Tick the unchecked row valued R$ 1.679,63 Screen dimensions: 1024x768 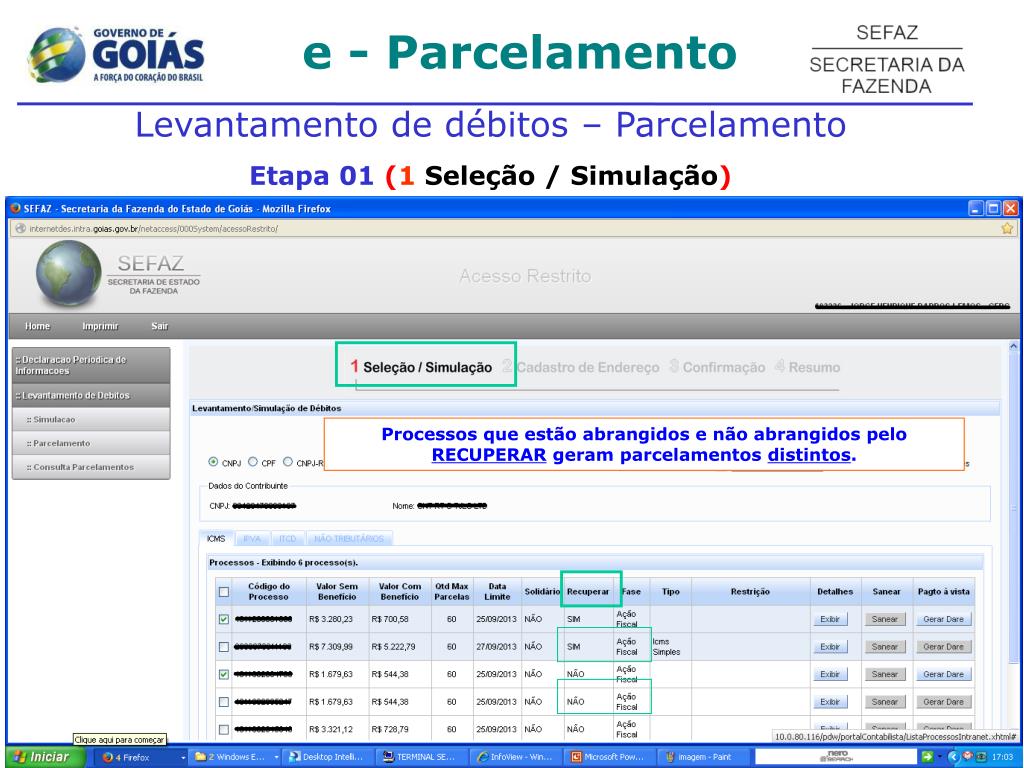[x=223, y=702]
